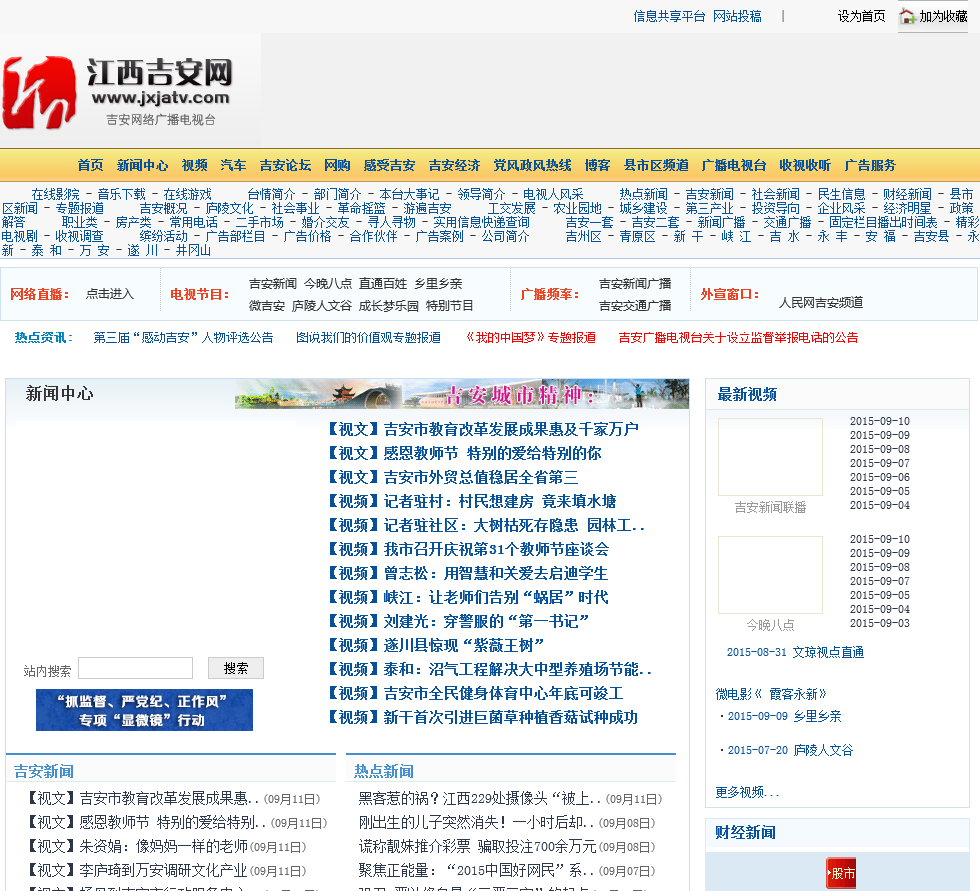Open 《我的中国梦》专题报道 link
Viewport: 980px width, 891px height.
(531, 337)
